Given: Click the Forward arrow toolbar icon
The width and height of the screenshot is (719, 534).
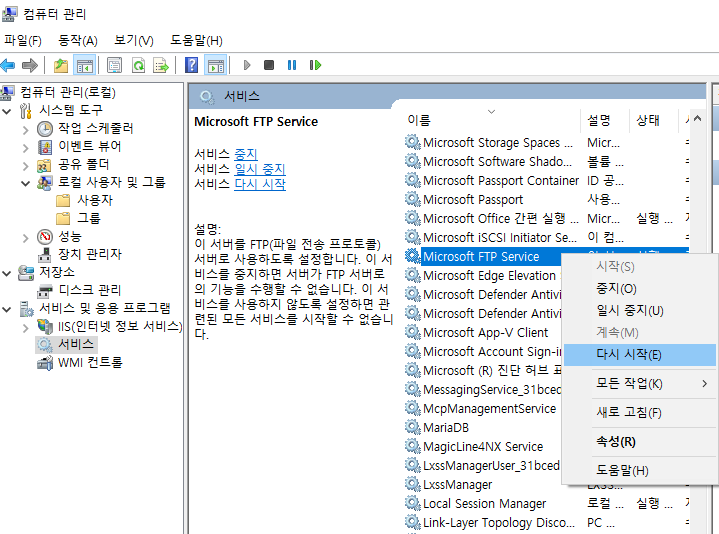Looking at the screenshot, I should [30, 65].
